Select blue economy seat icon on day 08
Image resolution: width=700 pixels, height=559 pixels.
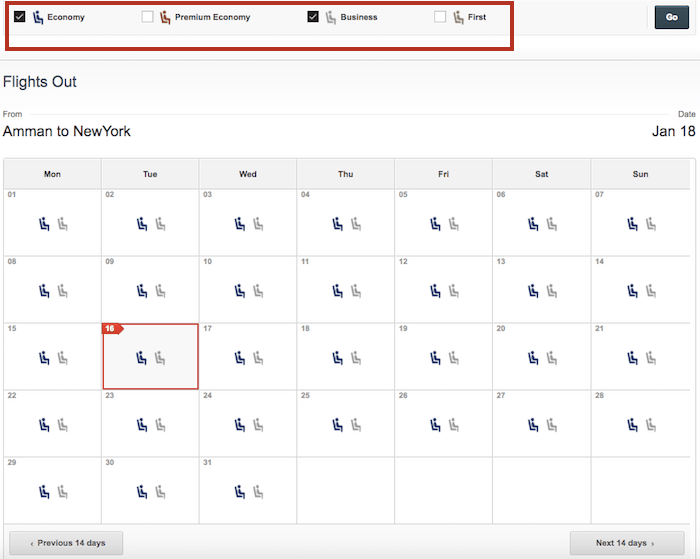click(x=44, y=291)
